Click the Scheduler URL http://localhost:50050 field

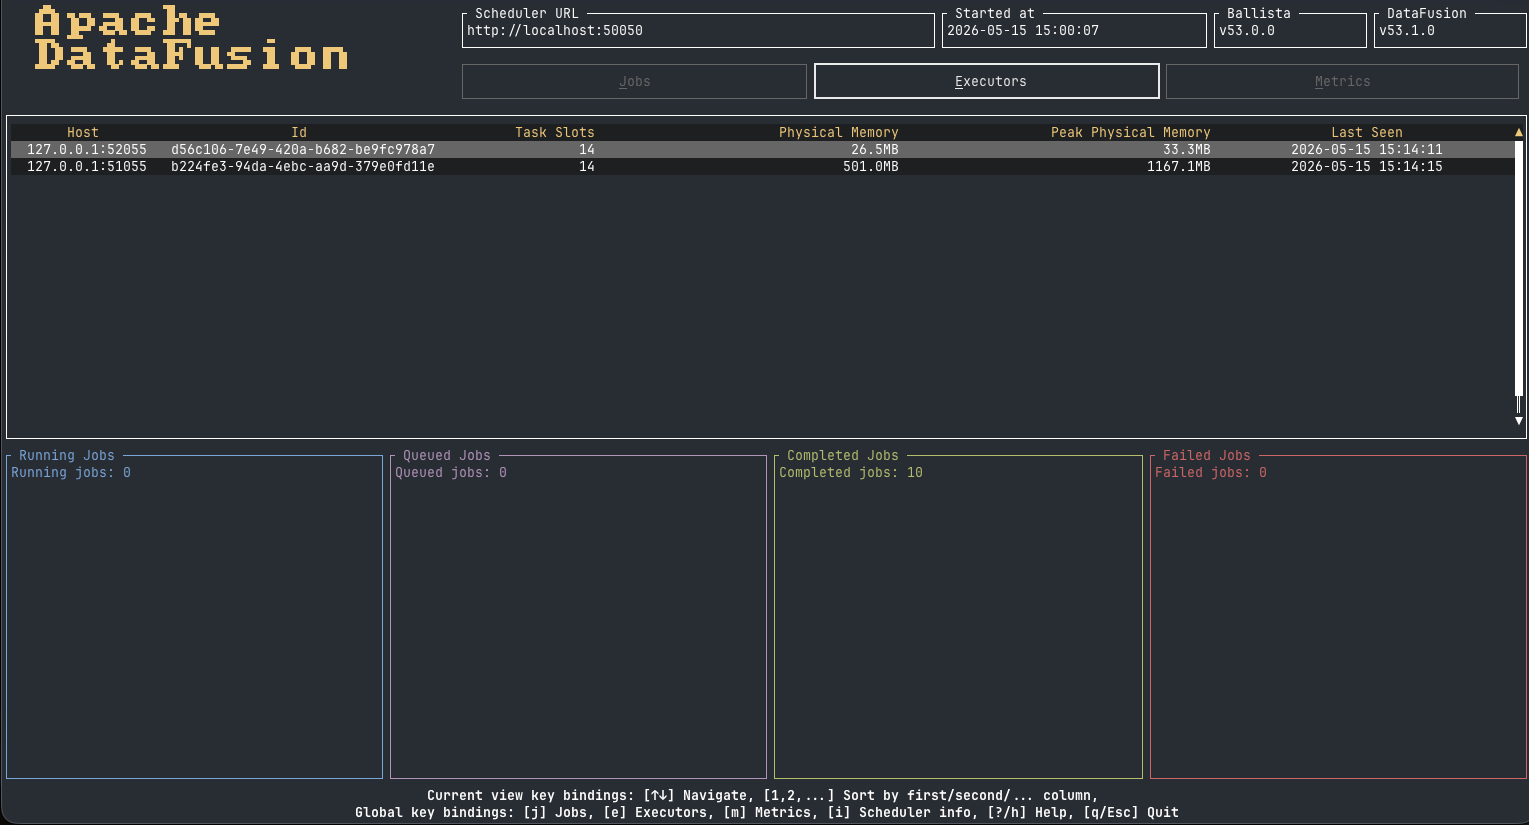click(x=698, y=30)
